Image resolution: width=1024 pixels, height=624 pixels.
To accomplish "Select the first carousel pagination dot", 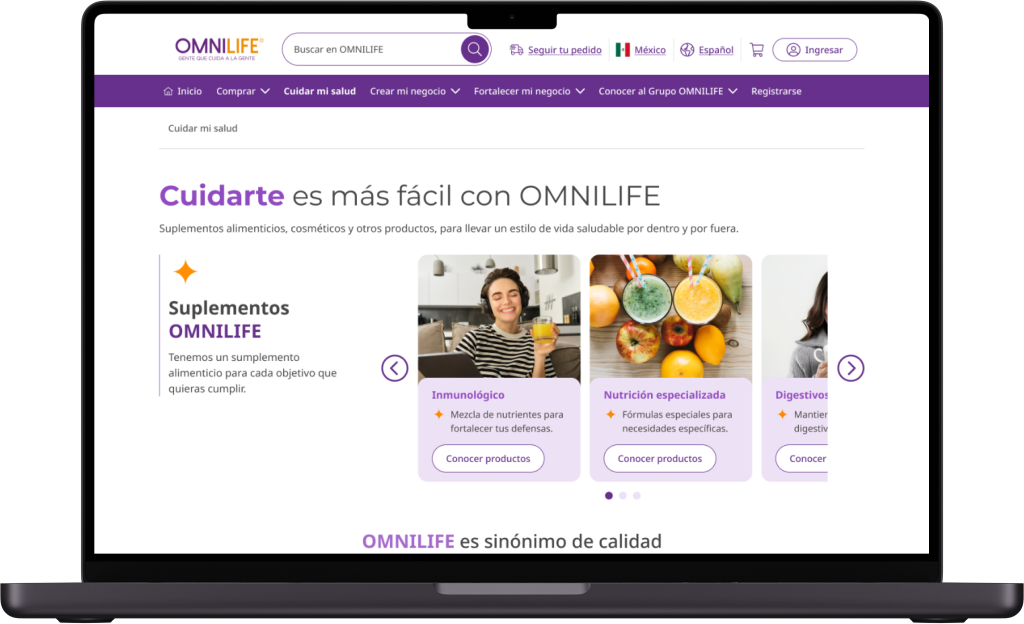I will click(x=609, y=496).
